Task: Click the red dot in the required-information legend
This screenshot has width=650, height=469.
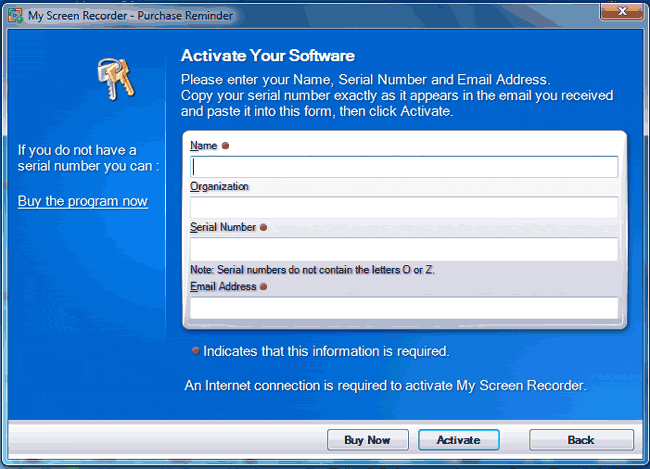Action: pos(196,351)
